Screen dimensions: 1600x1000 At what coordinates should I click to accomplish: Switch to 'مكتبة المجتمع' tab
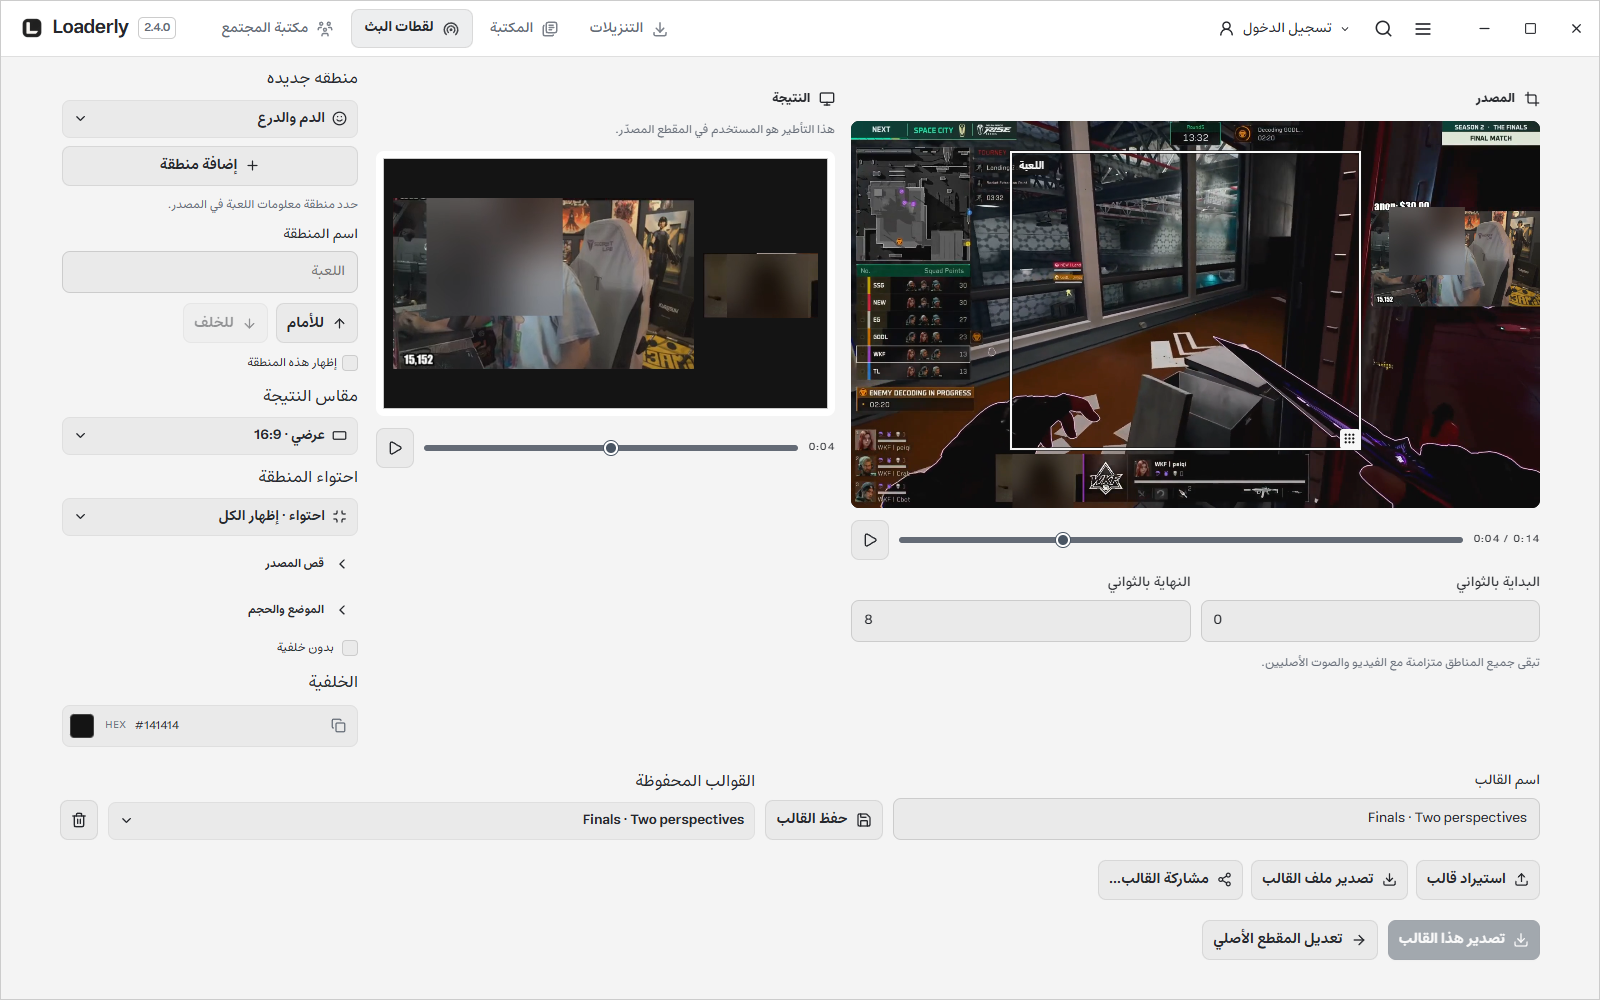277,28
